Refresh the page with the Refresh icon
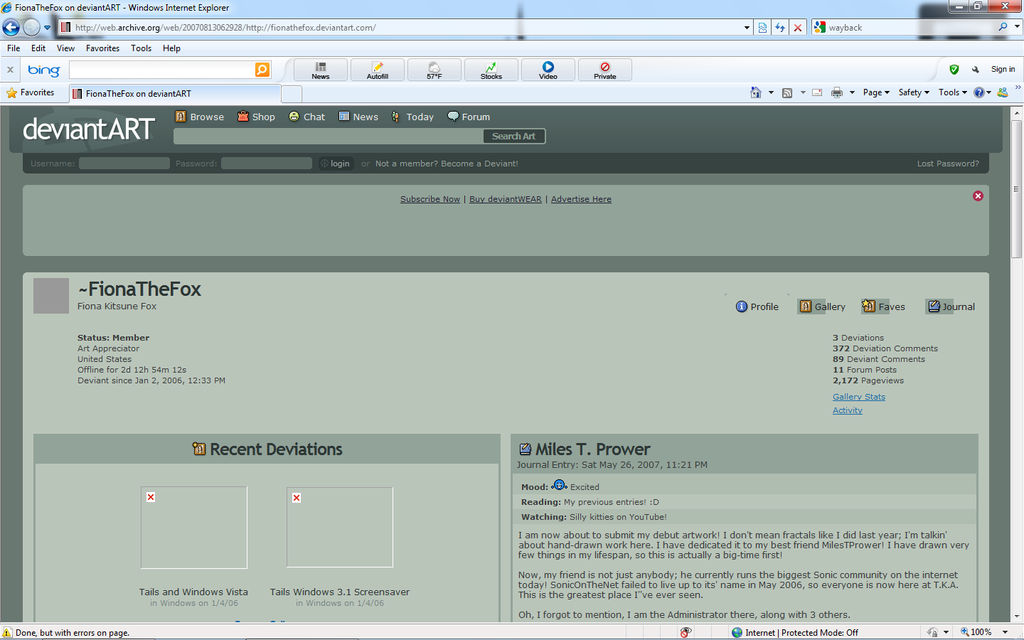Image resolution: width=1024 pixels, height=640 pixels. tap(780, 27)
